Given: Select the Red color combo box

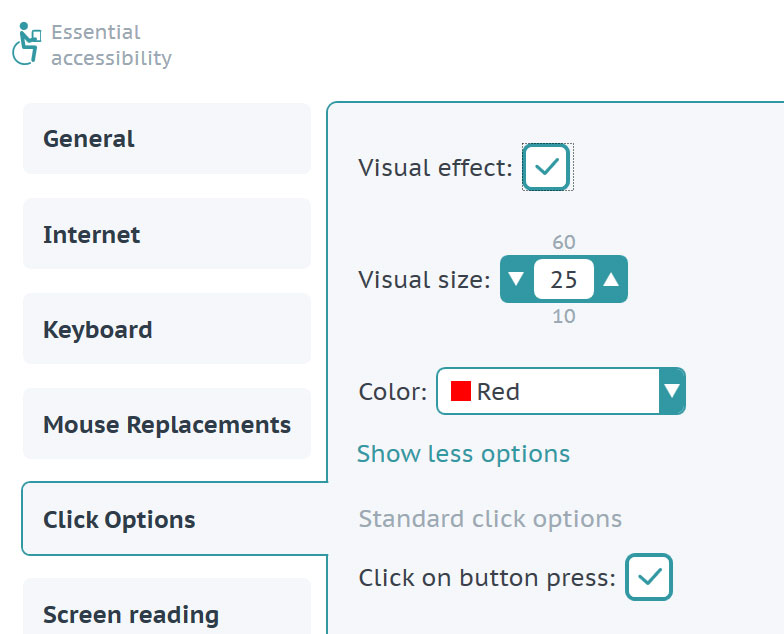Looking at the screenshot, I should click(x=560, y=391).
